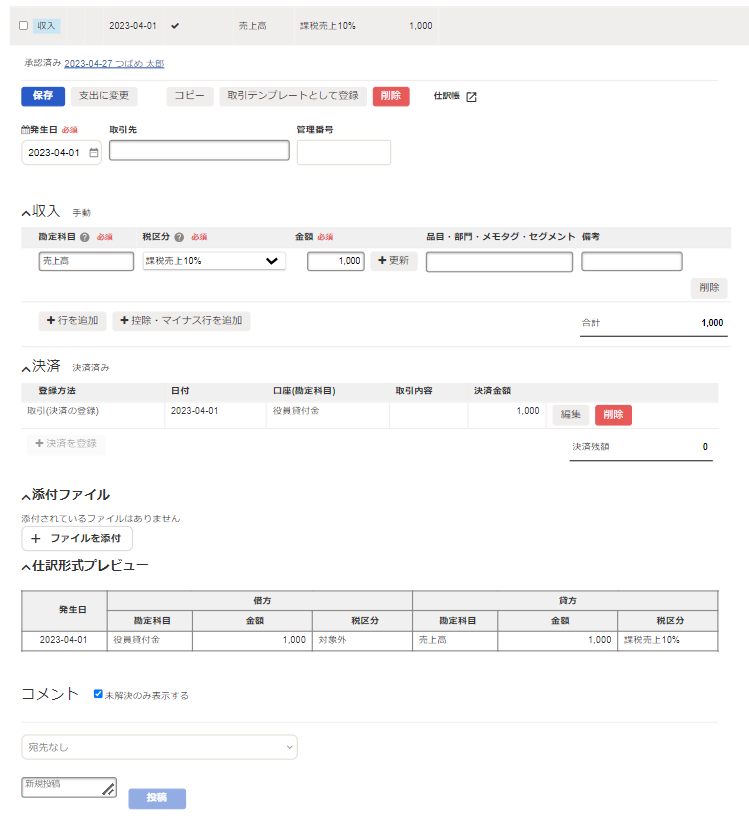Tick the checkbox beside 収入 row
This screenshot has width=749, height=820.
coord(24,26)
